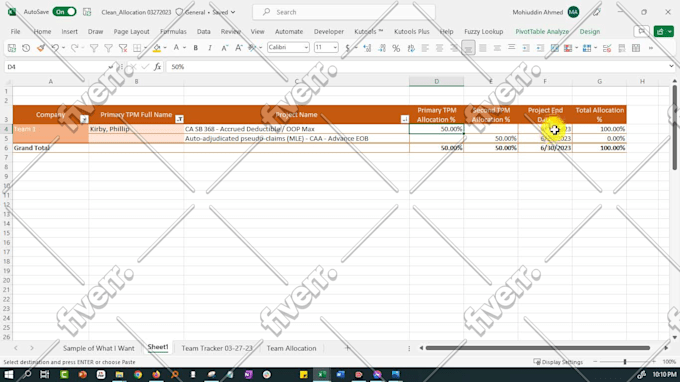Click the Wrap Text icon
The width and height of the screenshot is (680, 382).
tap(411, 48)
